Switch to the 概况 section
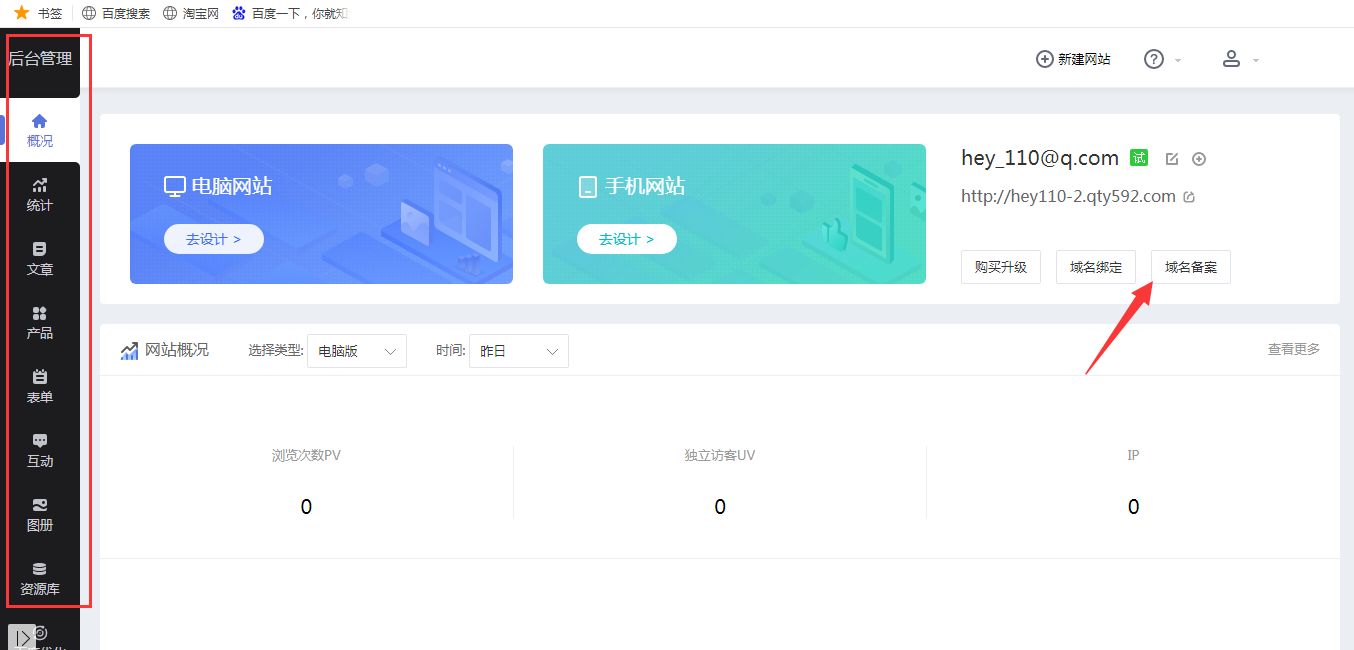1354x650 pixels. tap(39, 130)
